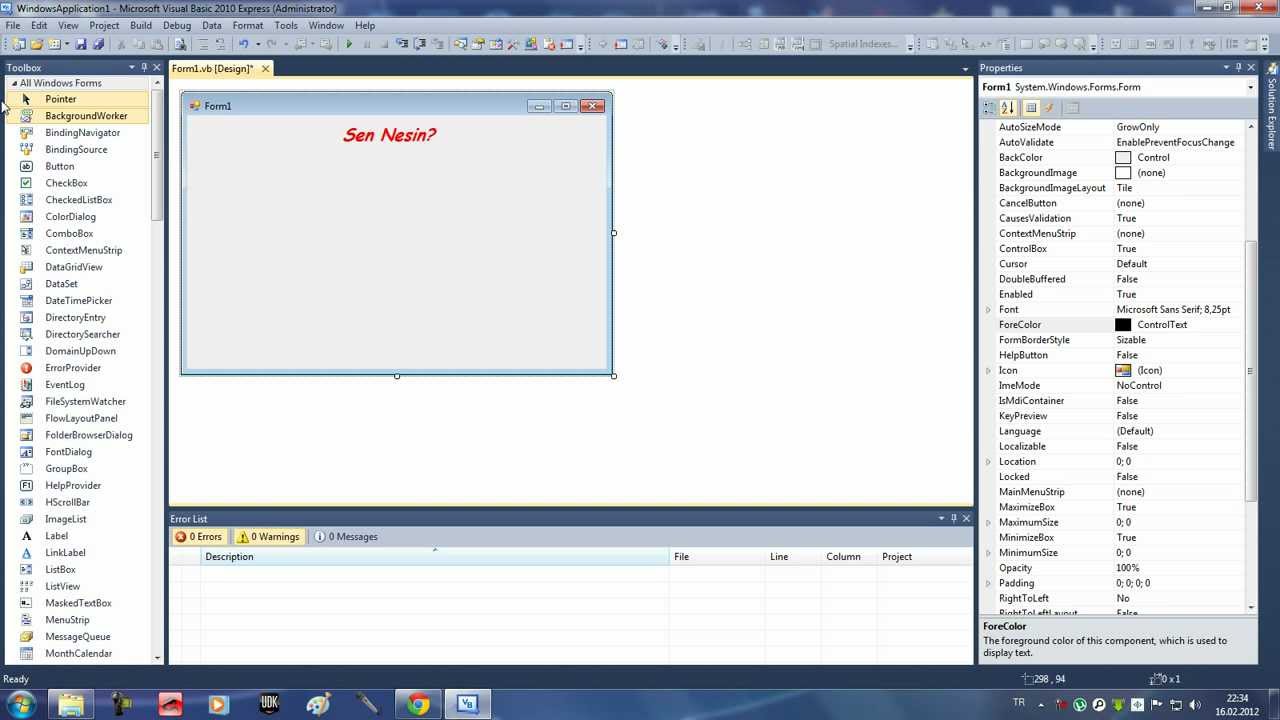Click the Save All toolbar icon
Screen dimensions: 1280x720
click(x=98, y=44)
